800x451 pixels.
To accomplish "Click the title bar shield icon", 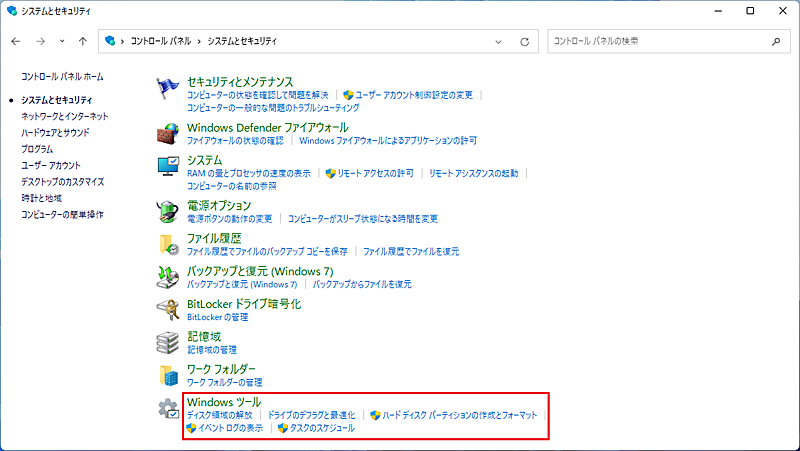I will click(12, 11).
